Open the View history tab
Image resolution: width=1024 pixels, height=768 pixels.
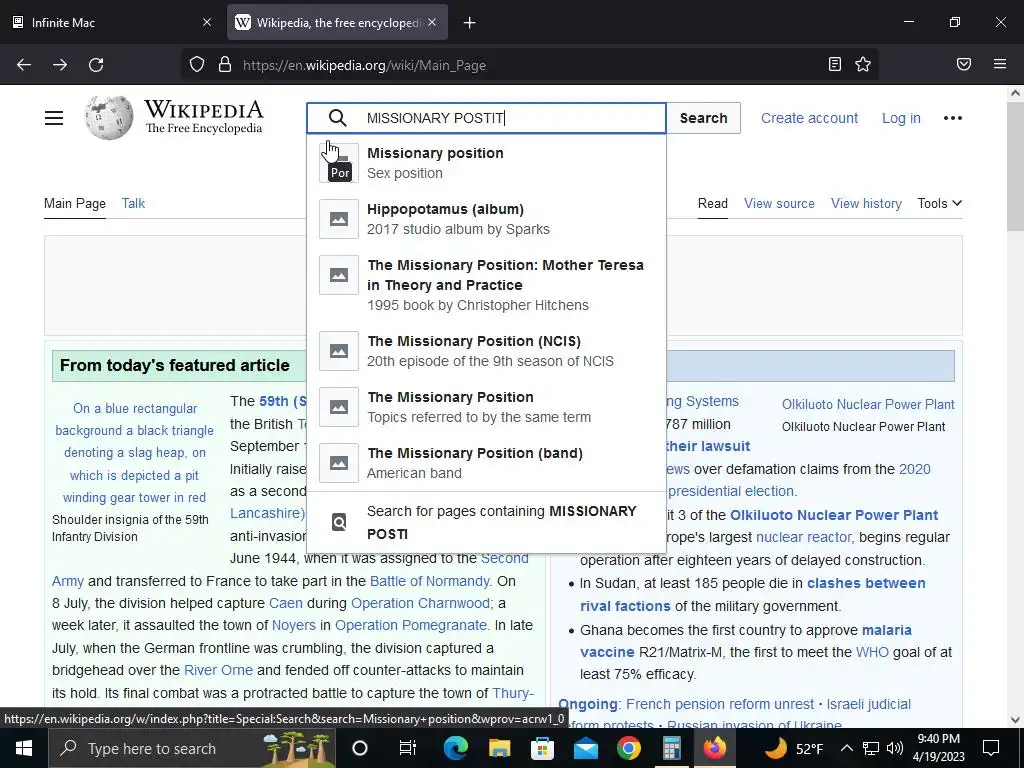[x=866, y=203]
